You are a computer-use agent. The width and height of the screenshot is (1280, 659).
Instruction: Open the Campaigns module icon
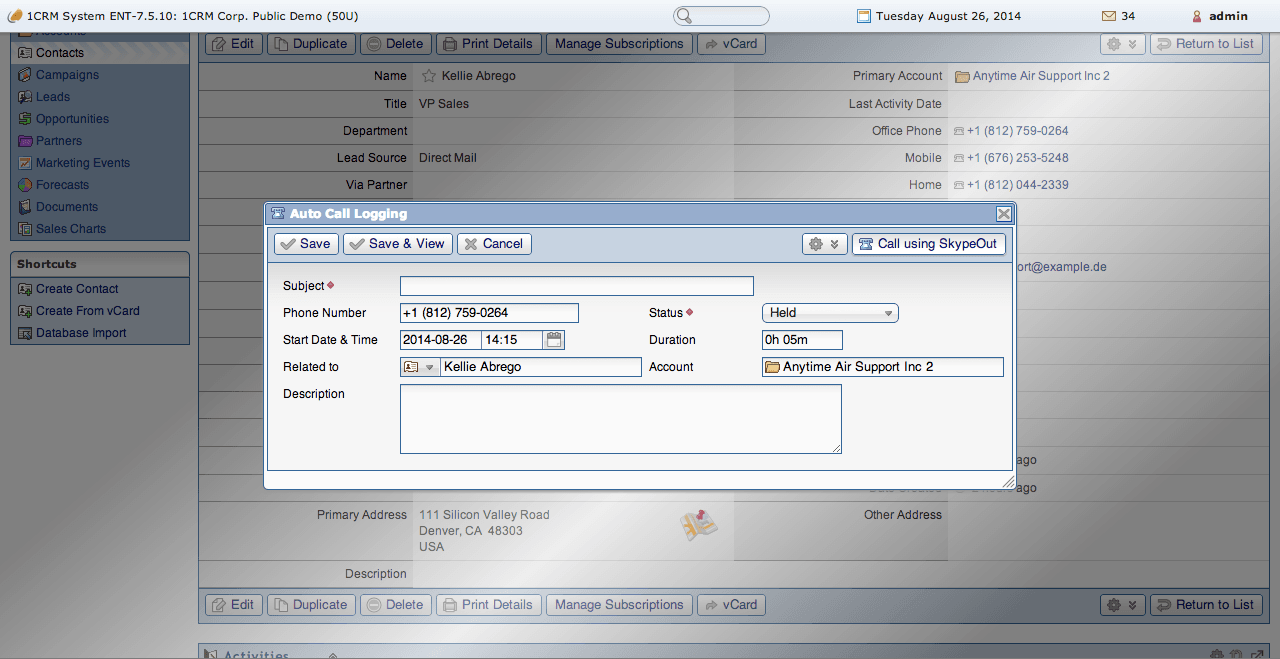pos(24,74)
